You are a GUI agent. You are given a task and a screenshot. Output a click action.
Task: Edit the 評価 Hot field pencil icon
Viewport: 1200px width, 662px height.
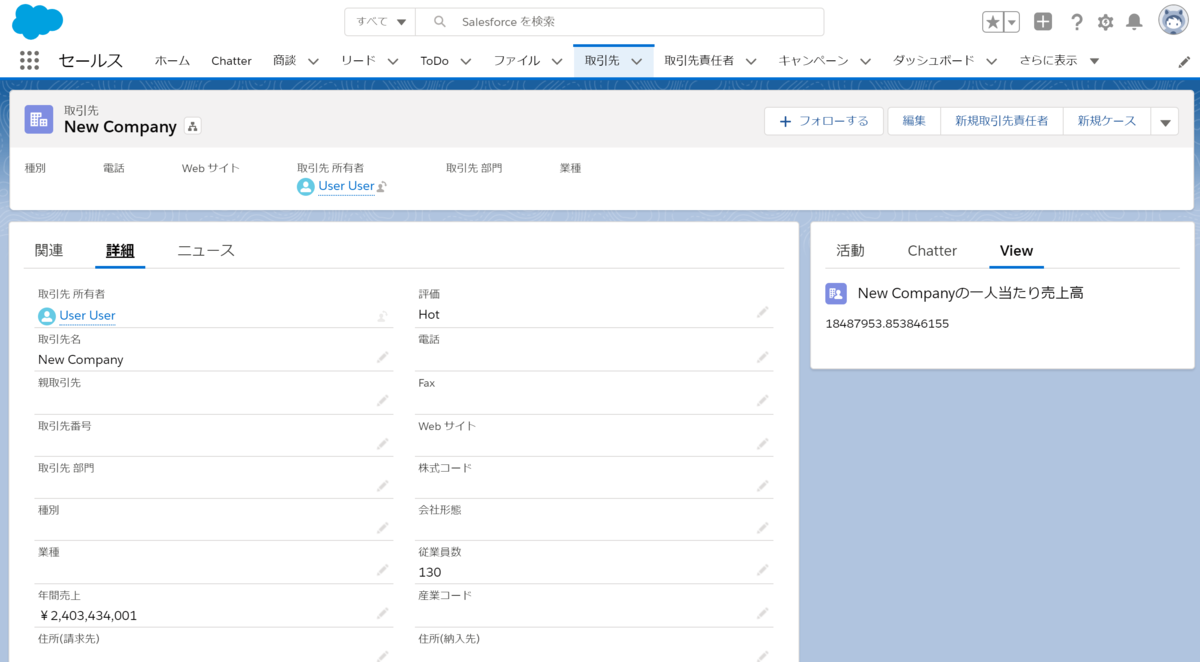(x=762, y=313)
